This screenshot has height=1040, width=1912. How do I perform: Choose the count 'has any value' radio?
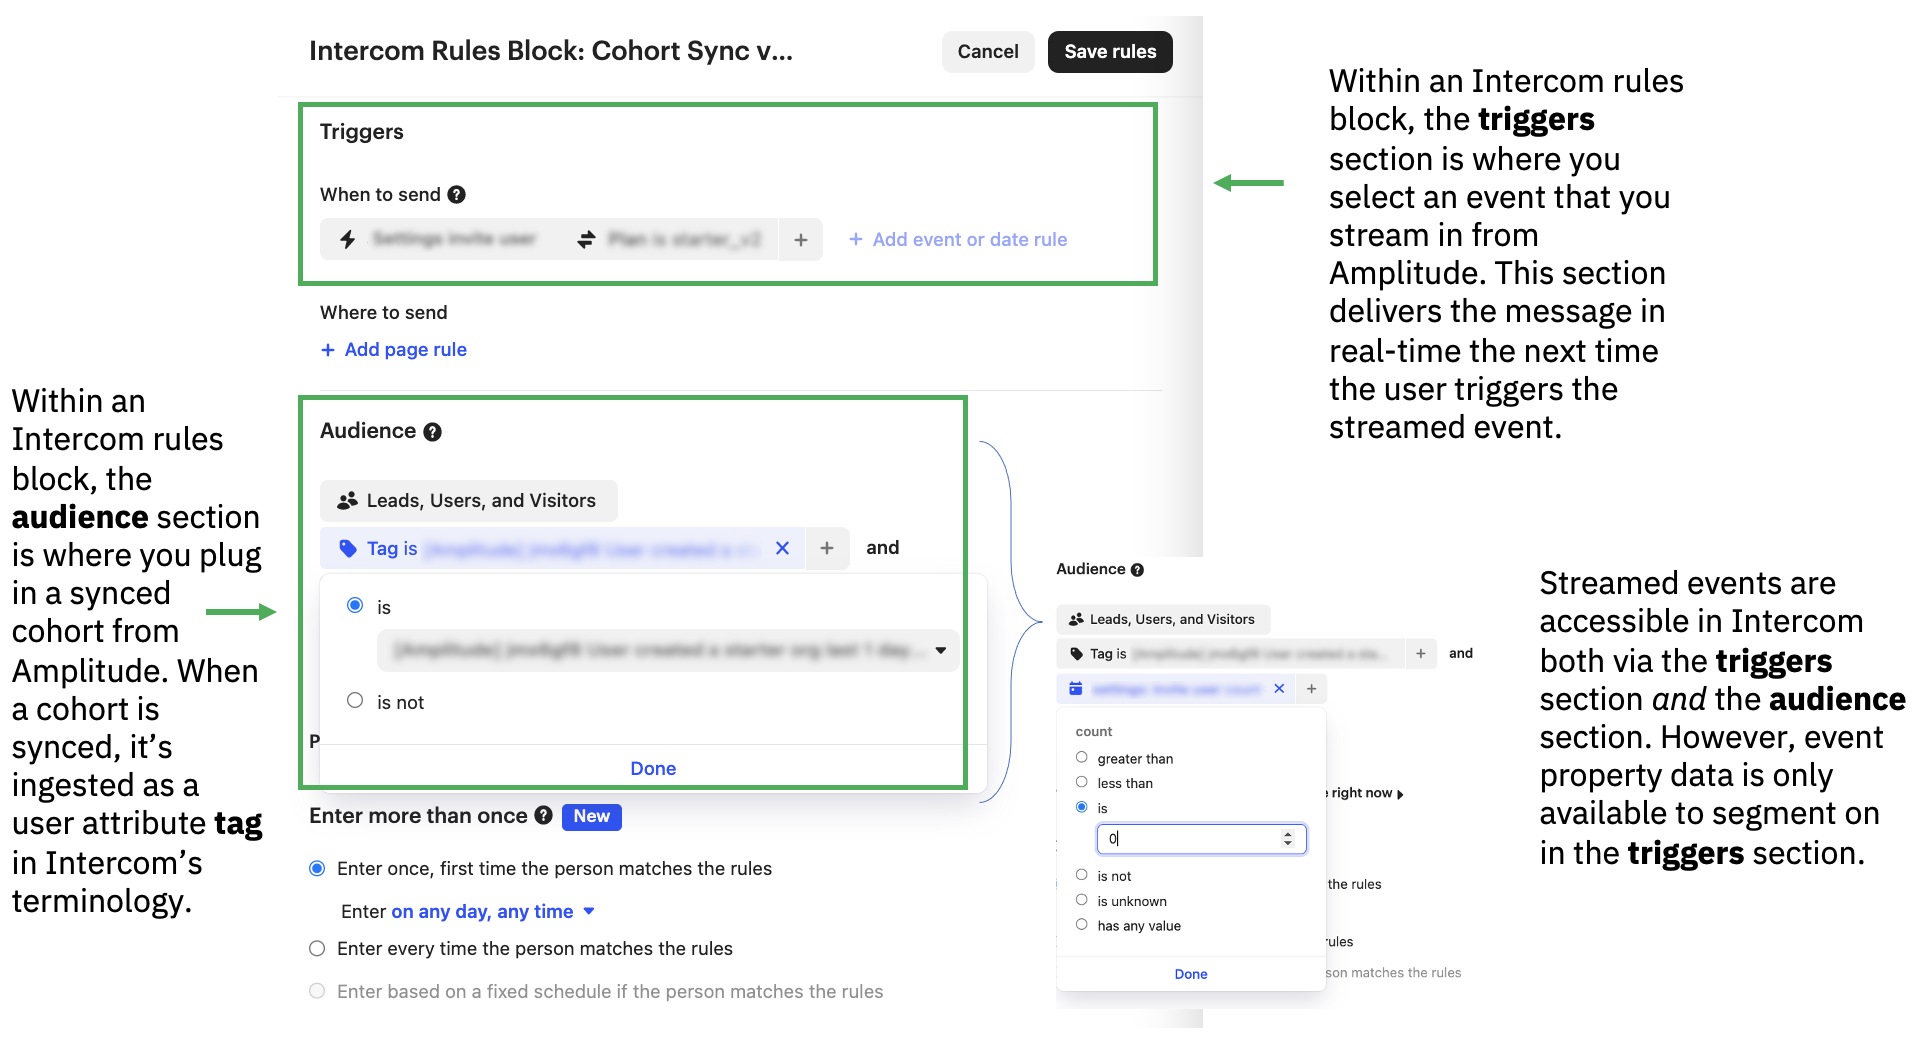pos(1081,925)
